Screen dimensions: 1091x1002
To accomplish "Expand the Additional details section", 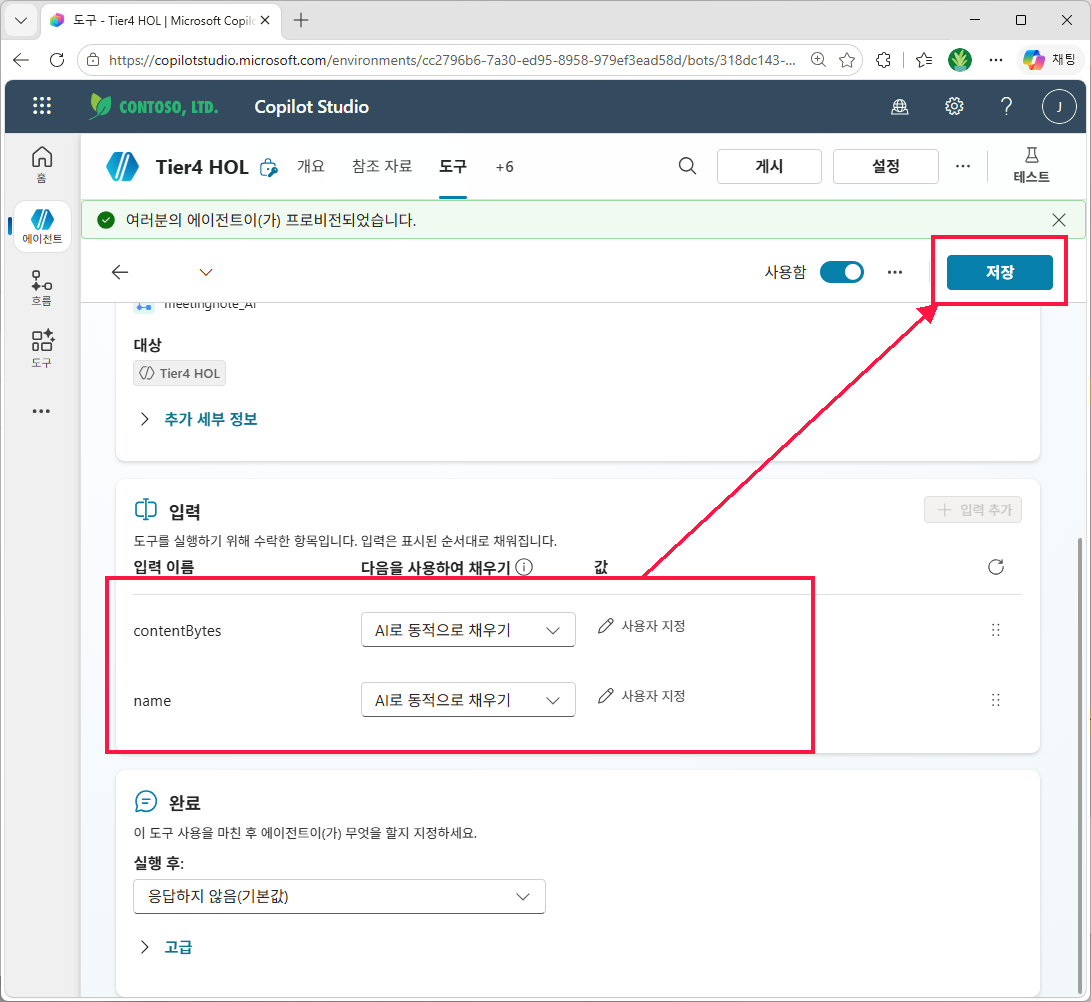I will click(198, 419).
